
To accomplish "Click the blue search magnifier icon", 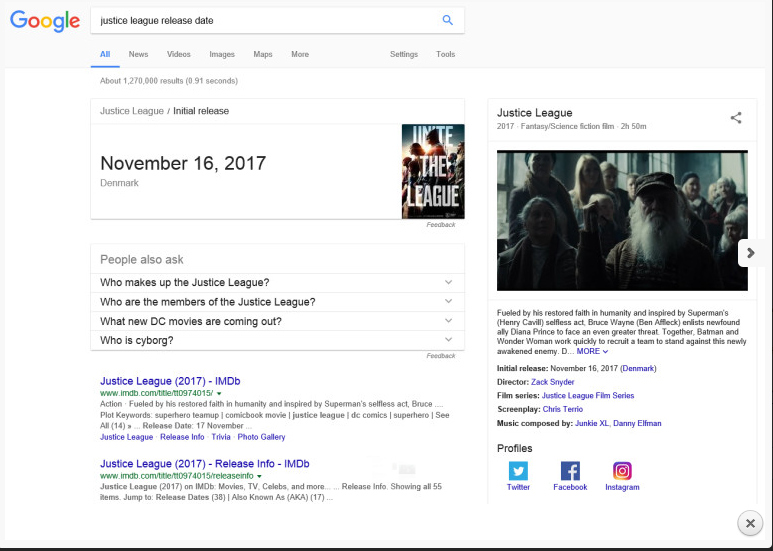I will pyautogui.click(x=447, y=20).
